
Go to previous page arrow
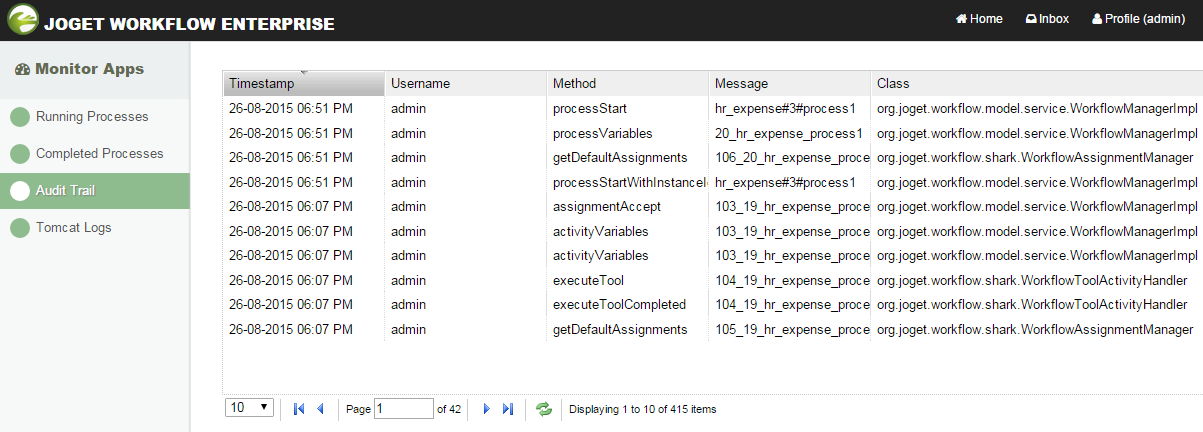[320, 409]
